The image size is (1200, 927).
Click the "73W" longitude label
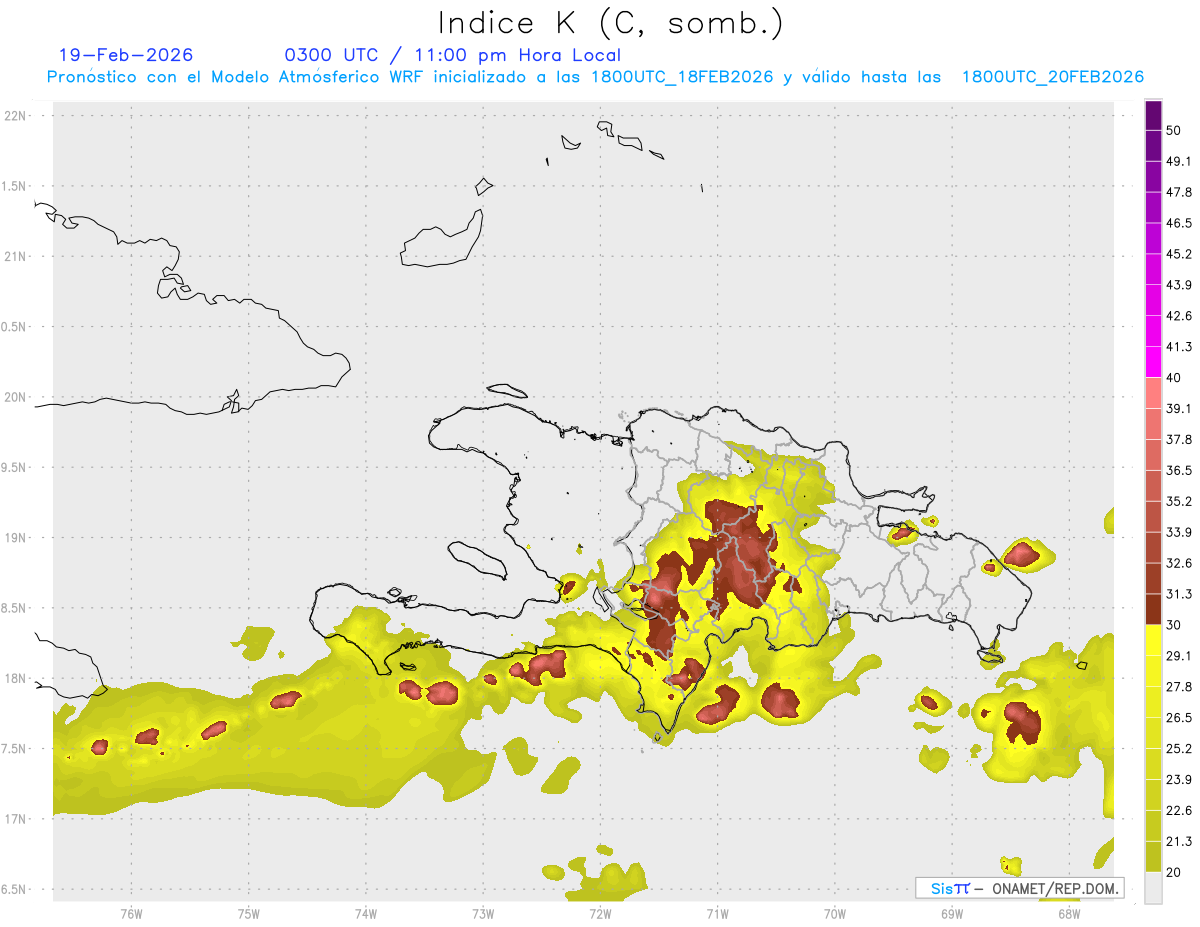tap(483, 913)
